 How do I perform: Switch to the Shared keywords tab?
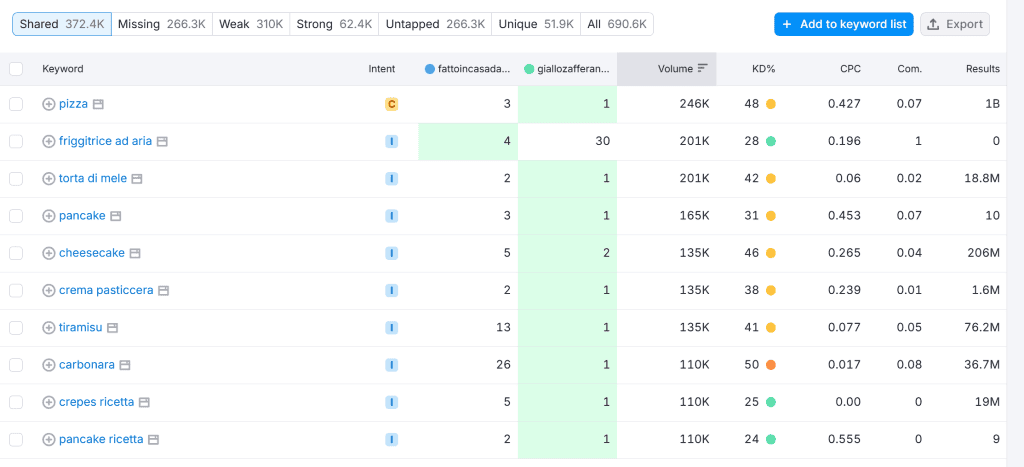[x=62, y=24]
